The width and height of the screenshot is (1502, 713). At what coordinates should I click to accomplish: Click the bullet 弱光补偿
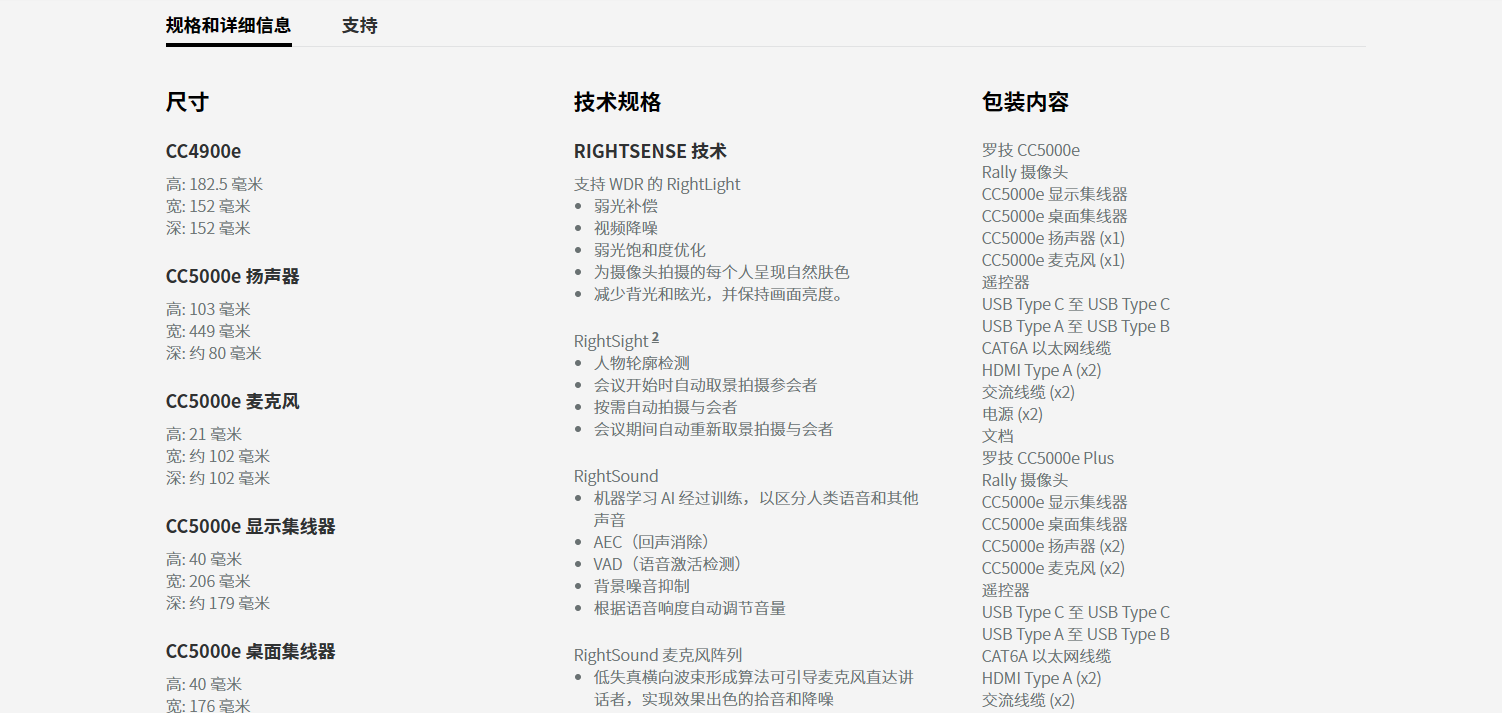coord(626,206)
